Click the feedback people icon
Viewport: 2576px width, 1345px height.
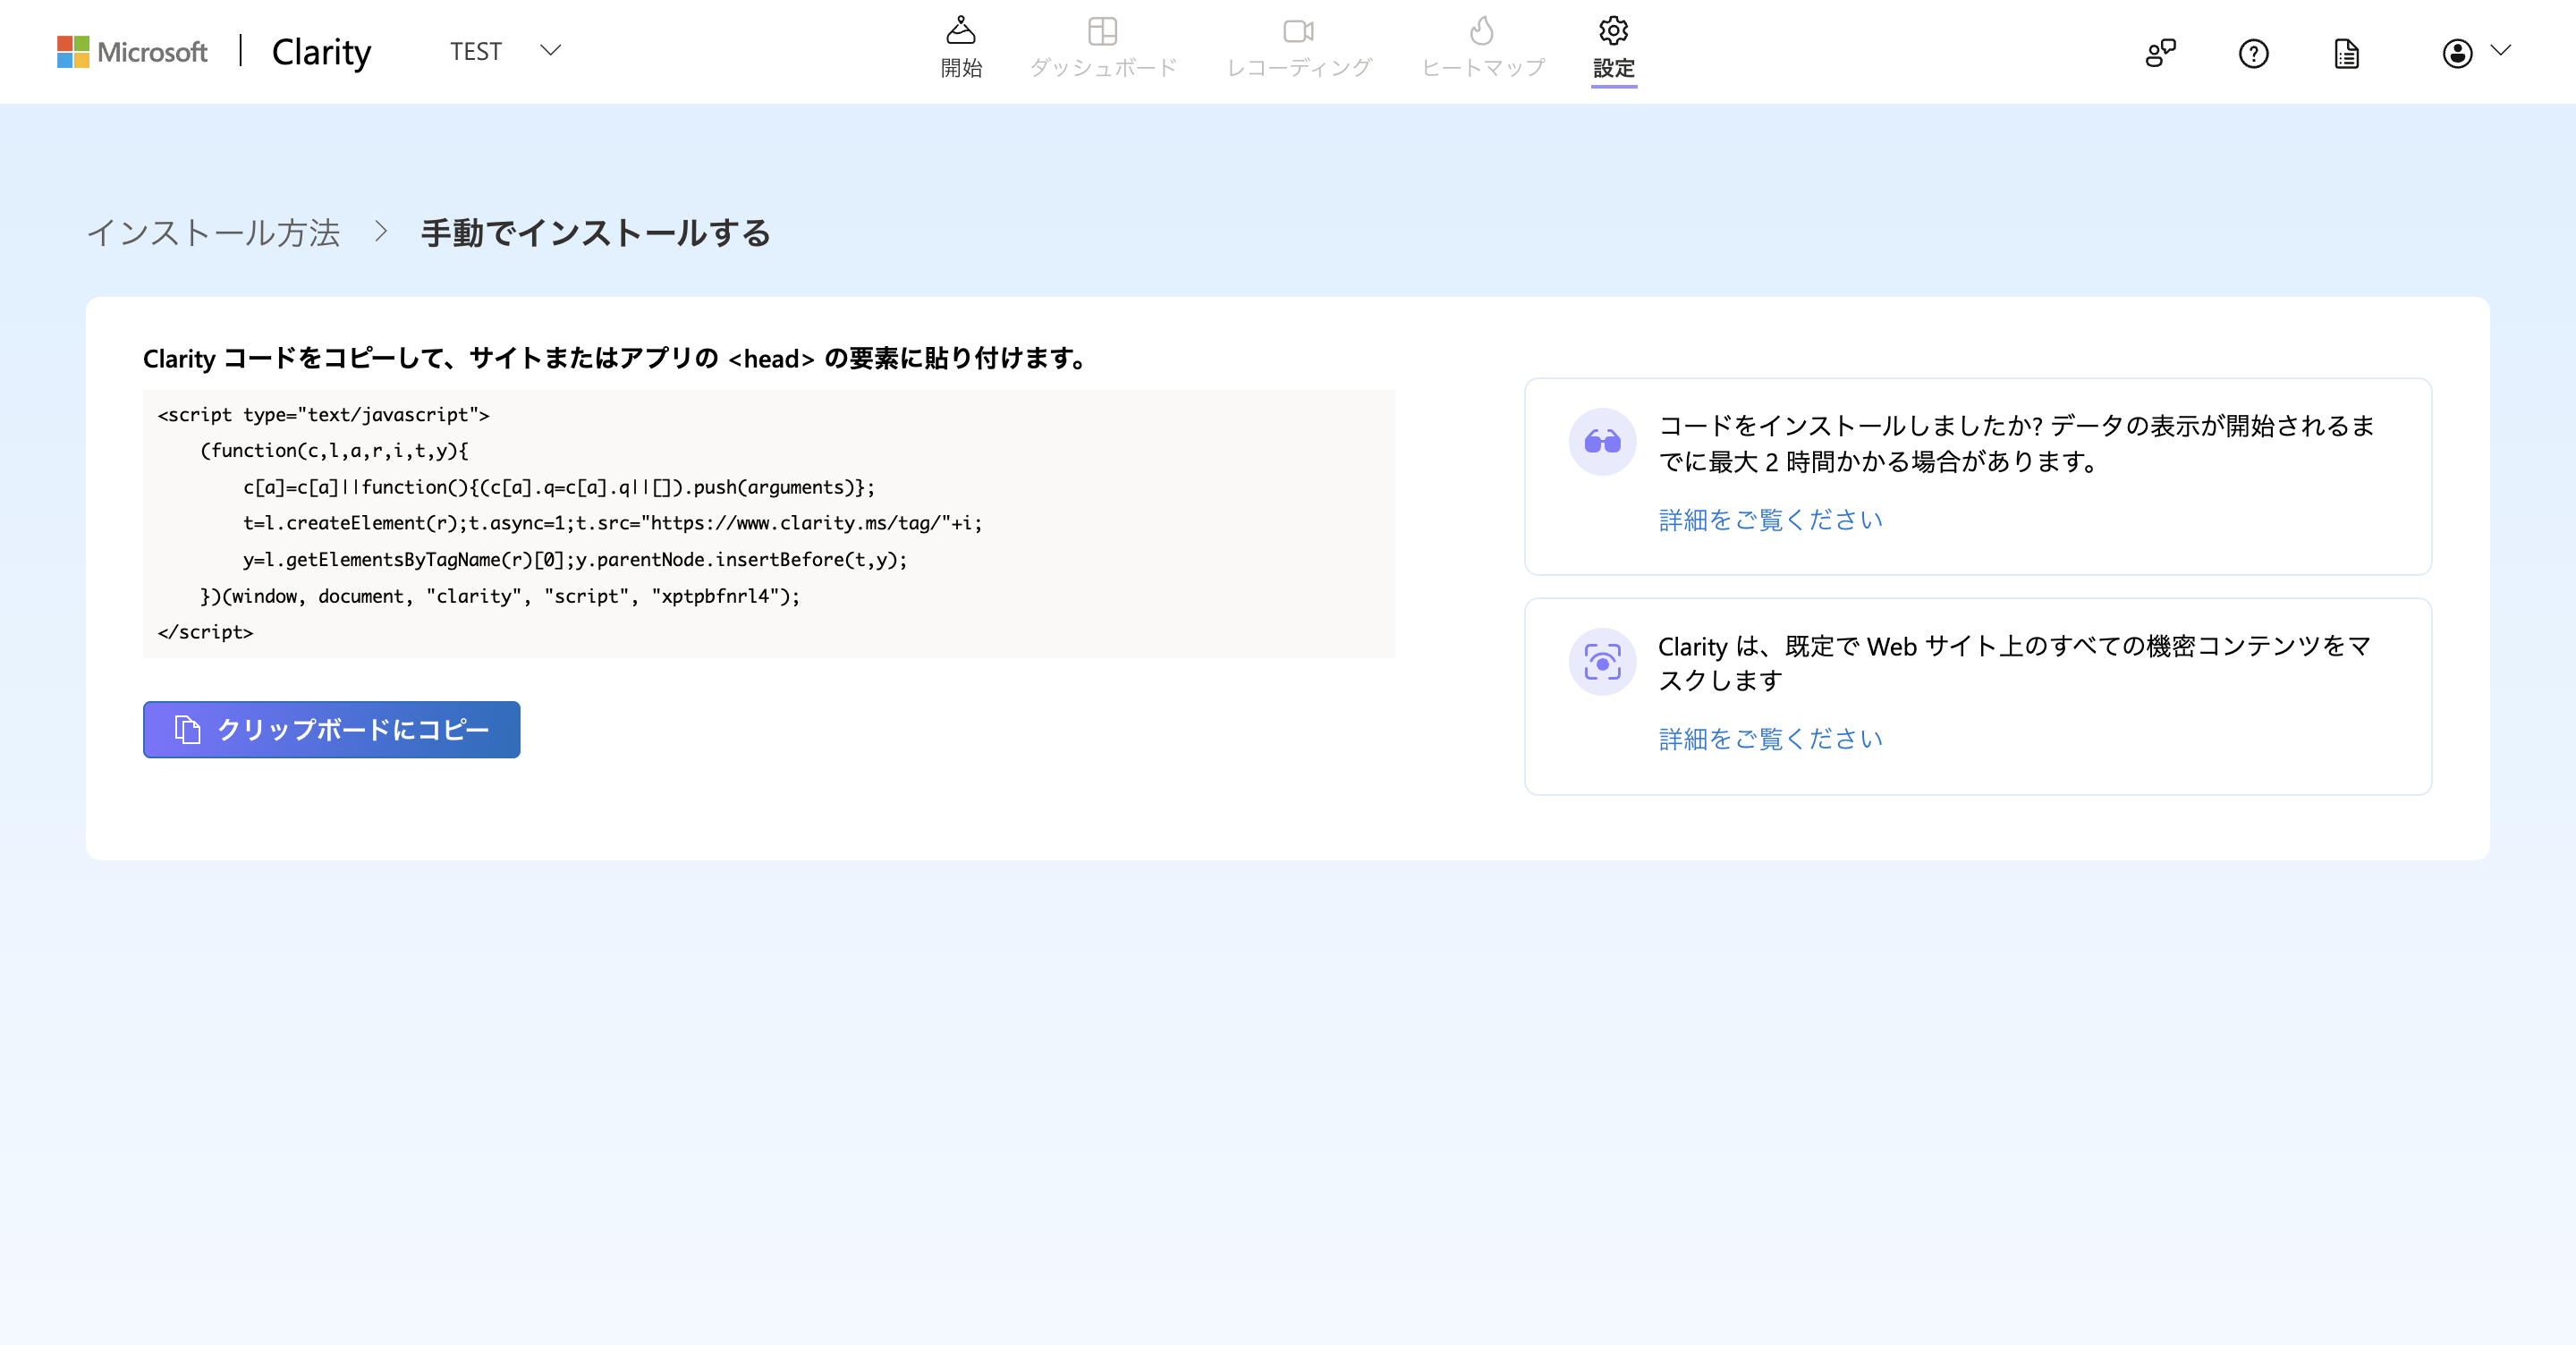click(x=2160, y=53)
